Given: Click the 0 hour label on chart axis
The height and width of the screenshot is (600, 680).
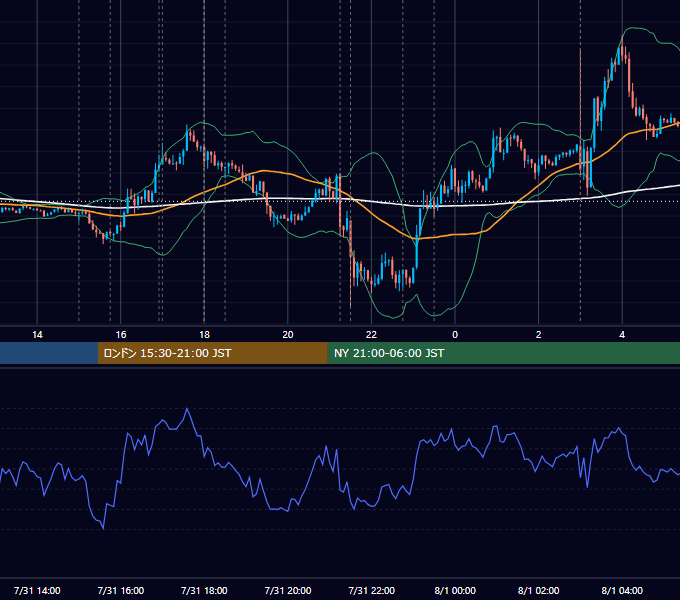Looking at the screenshot, I should [455, 335].
